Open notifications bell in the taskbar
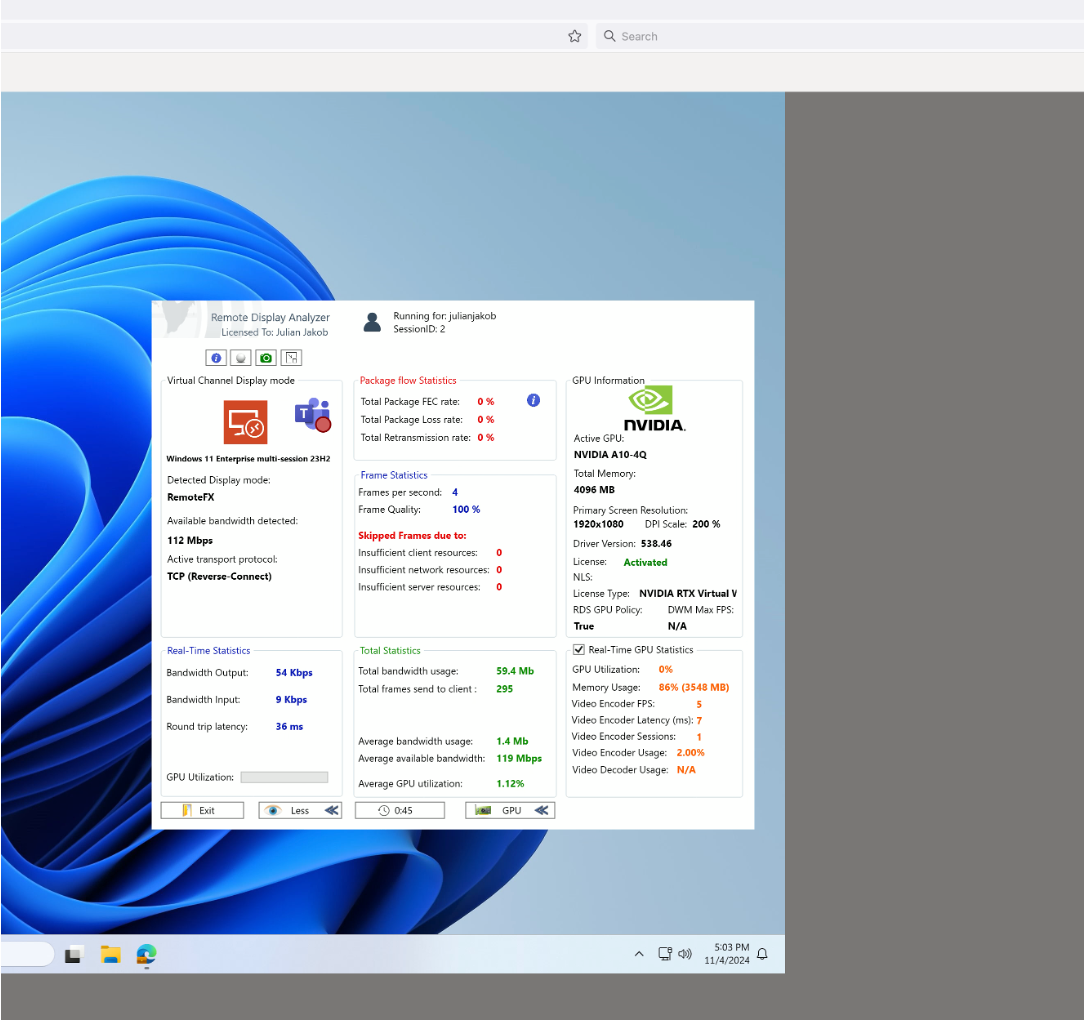 click(x=762, y=954)
